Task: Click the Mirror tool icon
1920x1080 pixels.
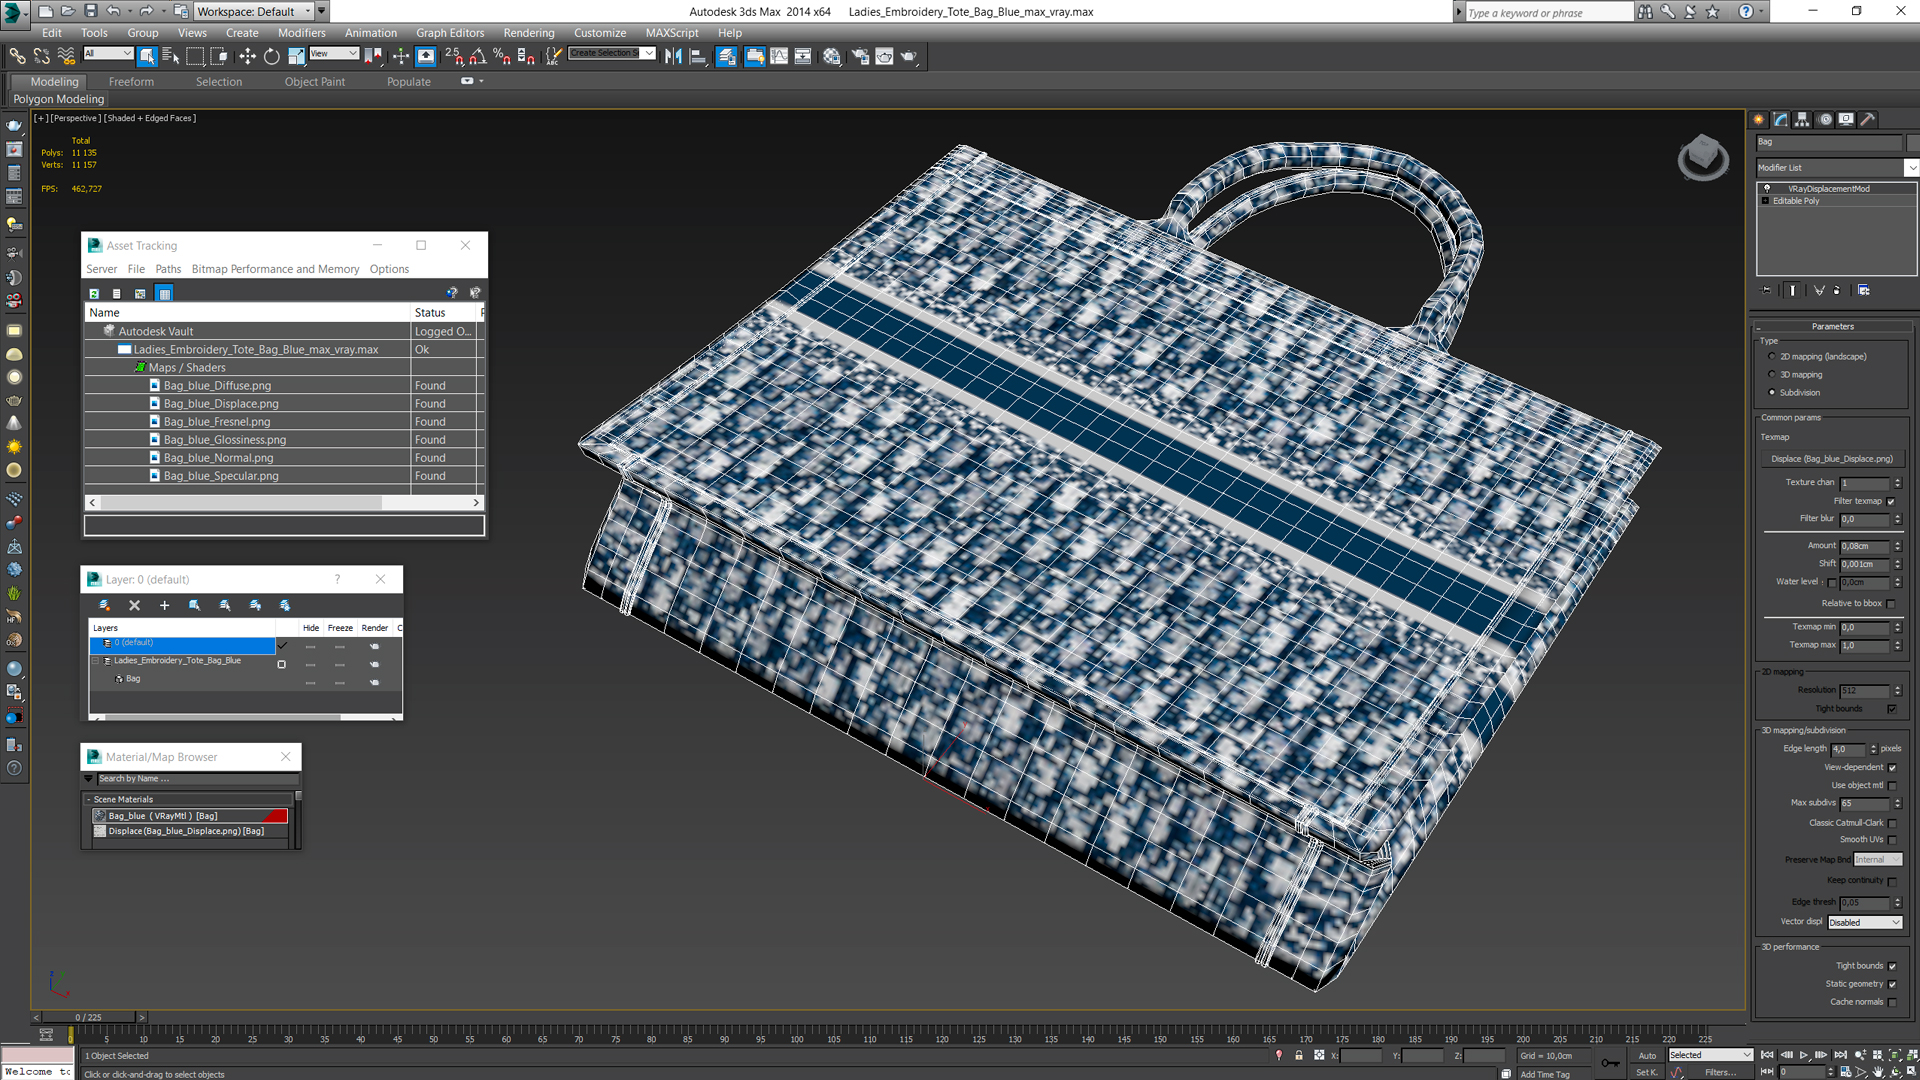Action: [673, 57]
